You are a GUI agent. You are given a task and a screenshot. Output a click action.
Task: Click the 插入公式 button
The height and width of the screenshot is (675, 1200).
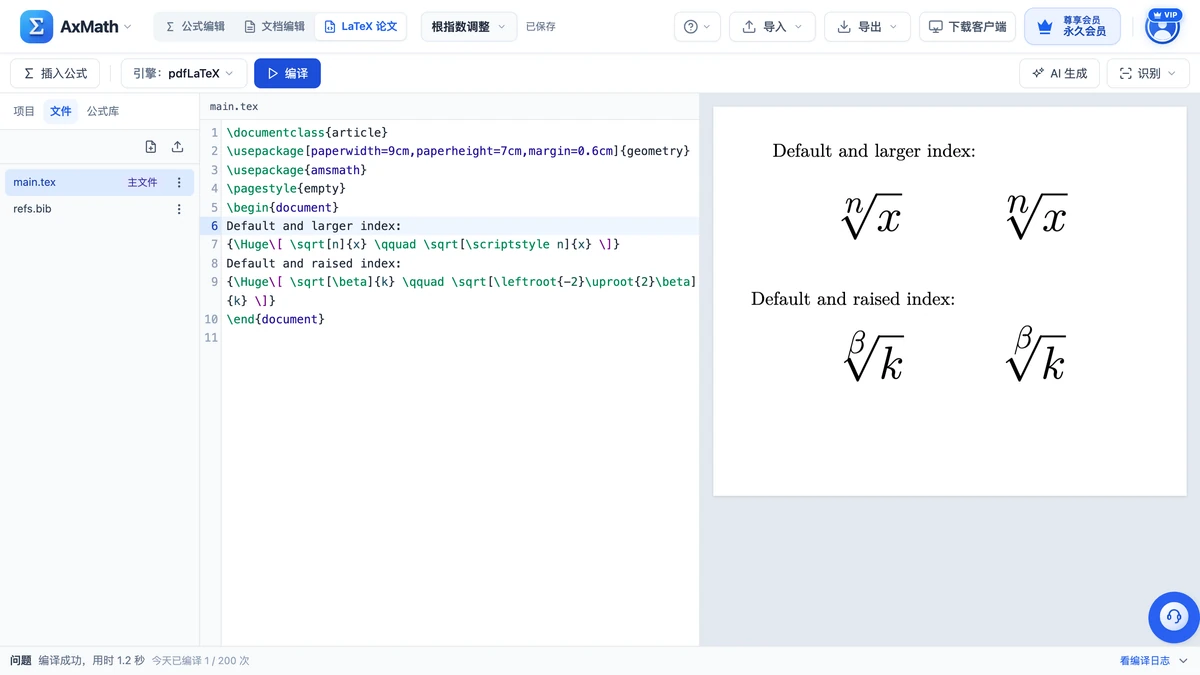55,73
